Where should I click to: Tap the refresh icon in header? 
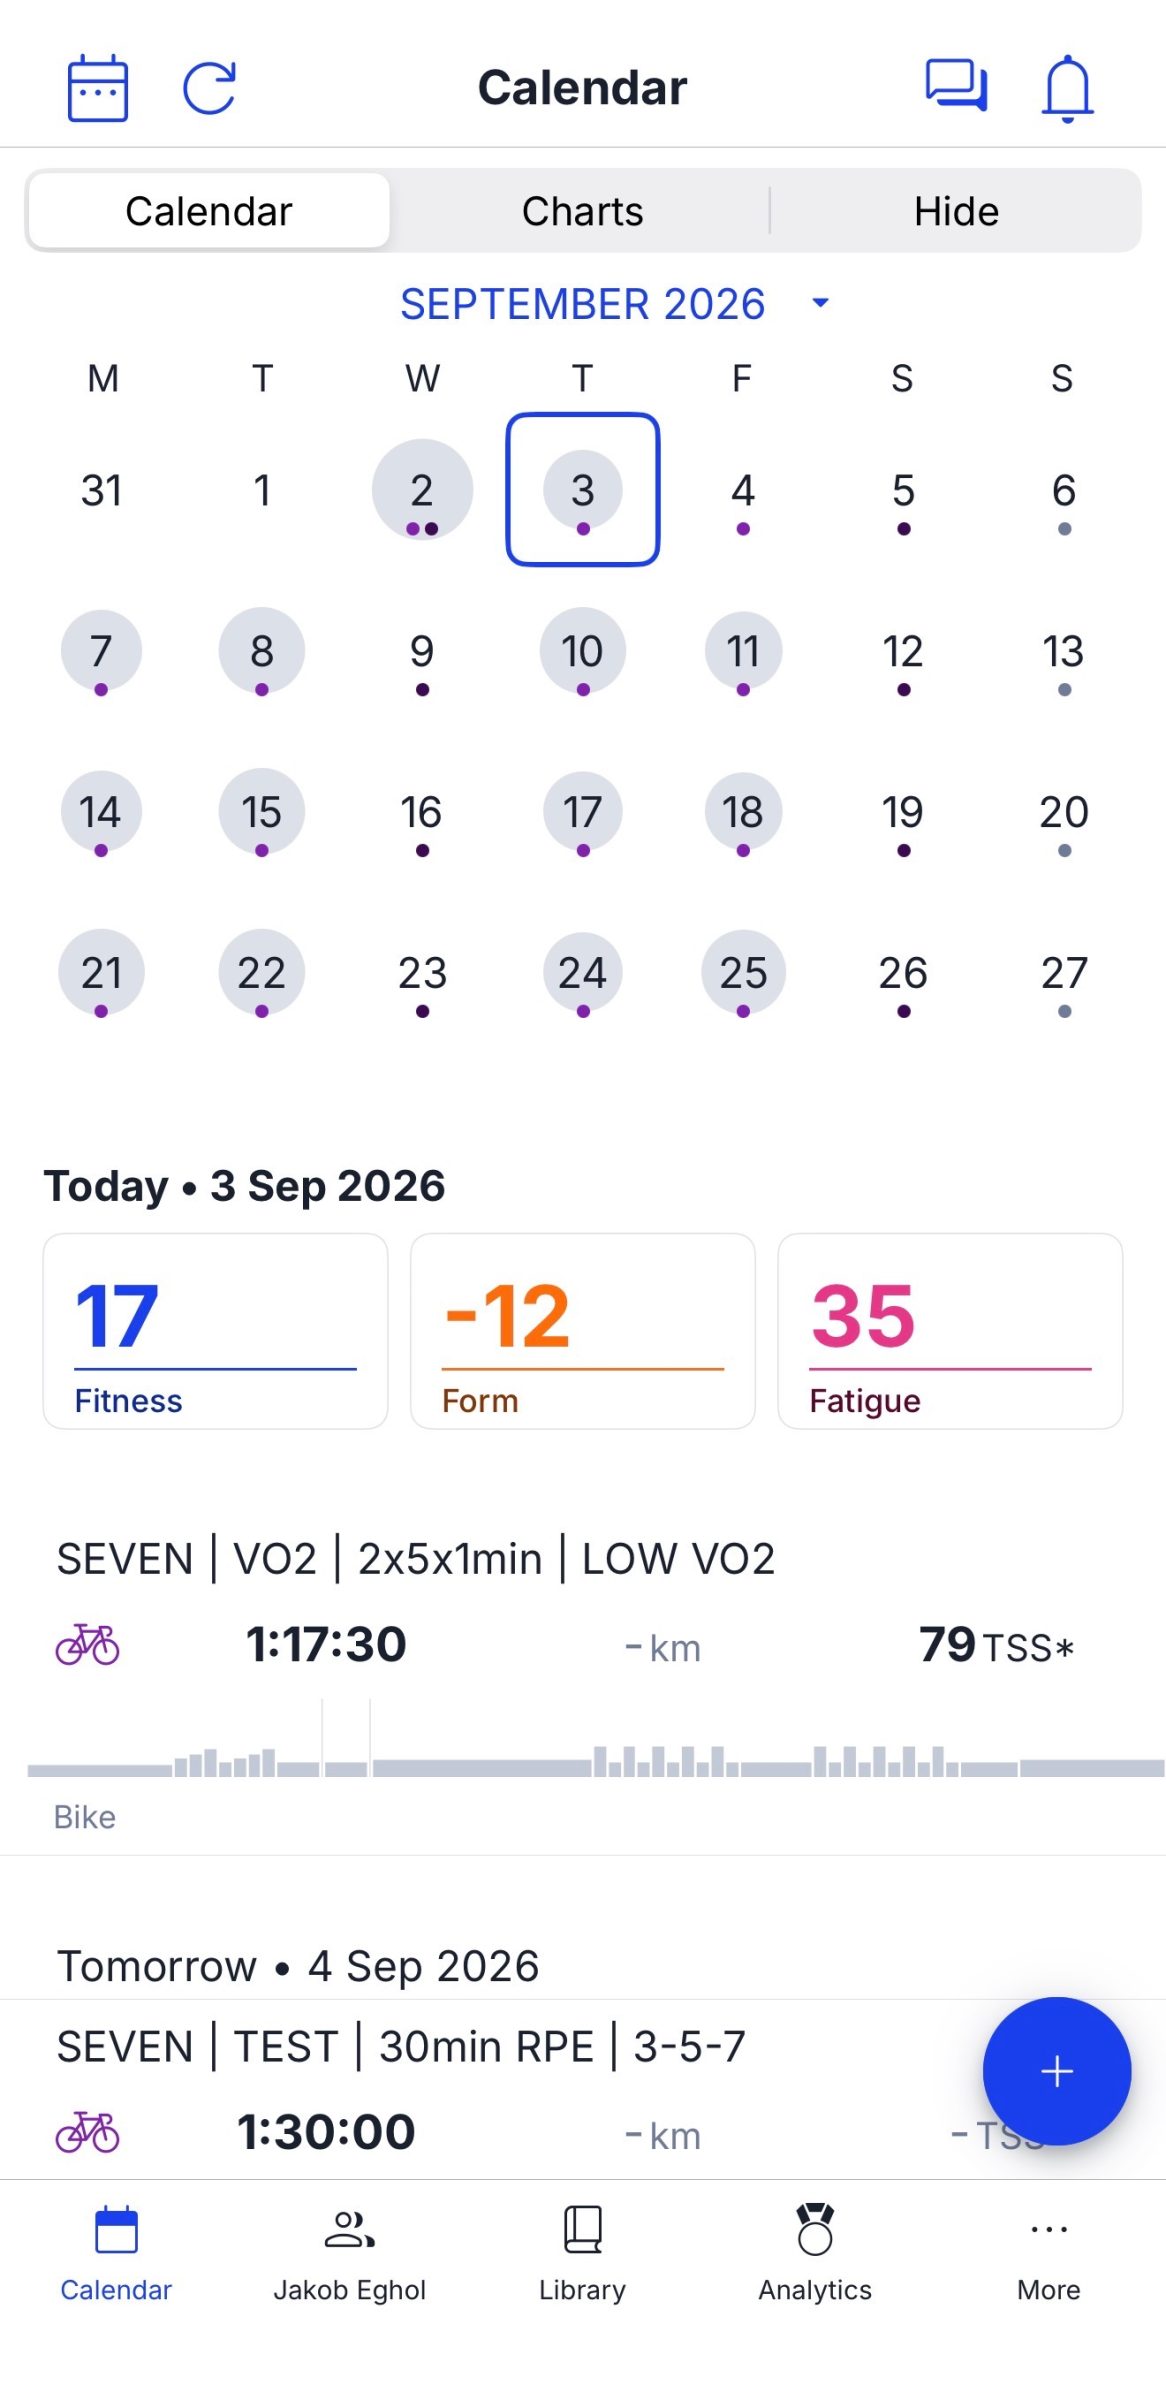pos(210,88)
